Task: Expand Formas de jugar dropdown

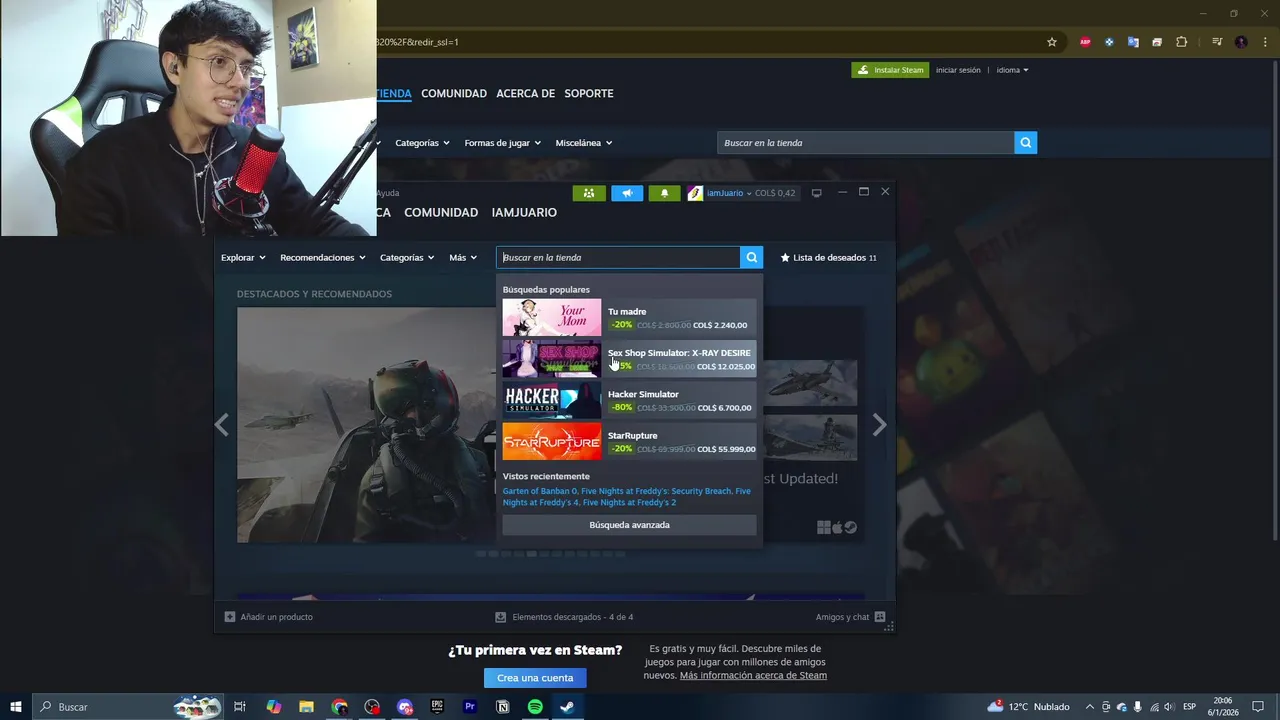Action: (502, 143)
